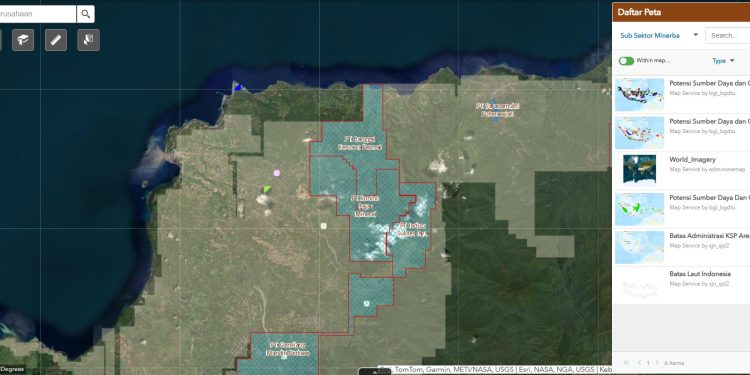Open the graduation cap tool
Screen dimensions: 750x375
tap(23, 40)
